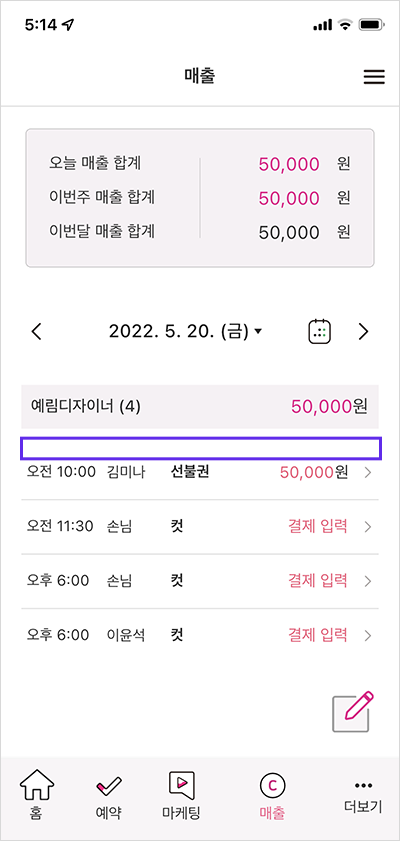
Task: View 오늘 매출 합계 amount
Action: point(289,164)
